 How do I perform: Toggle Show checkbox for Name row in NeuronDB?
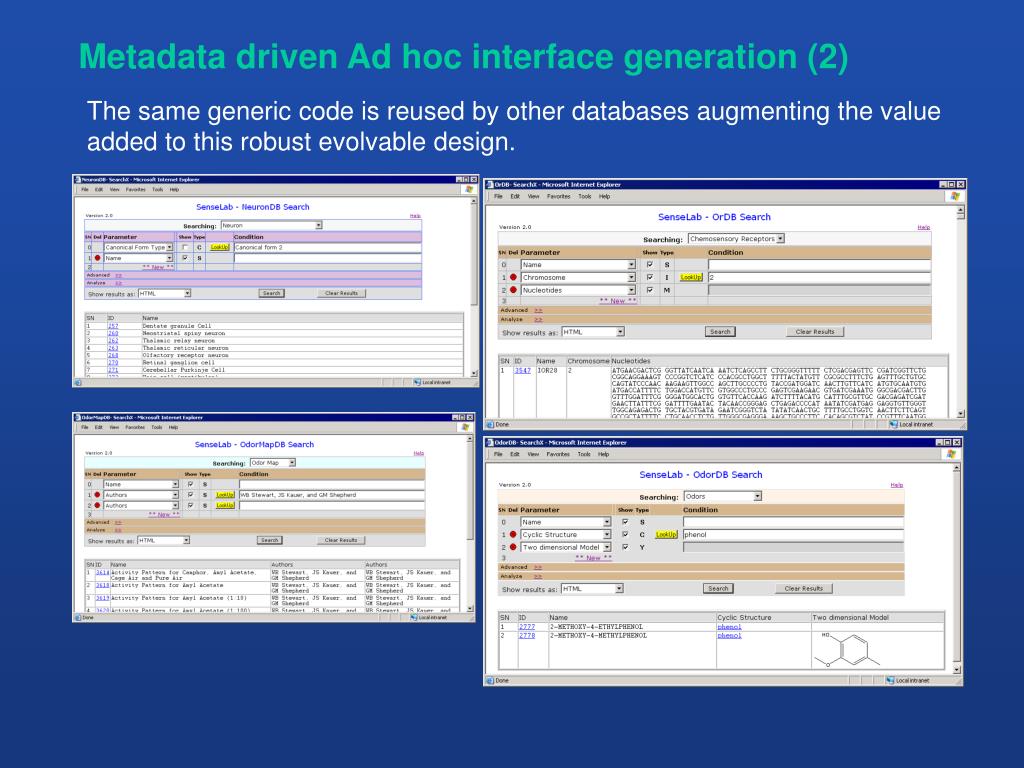[185, 258]
